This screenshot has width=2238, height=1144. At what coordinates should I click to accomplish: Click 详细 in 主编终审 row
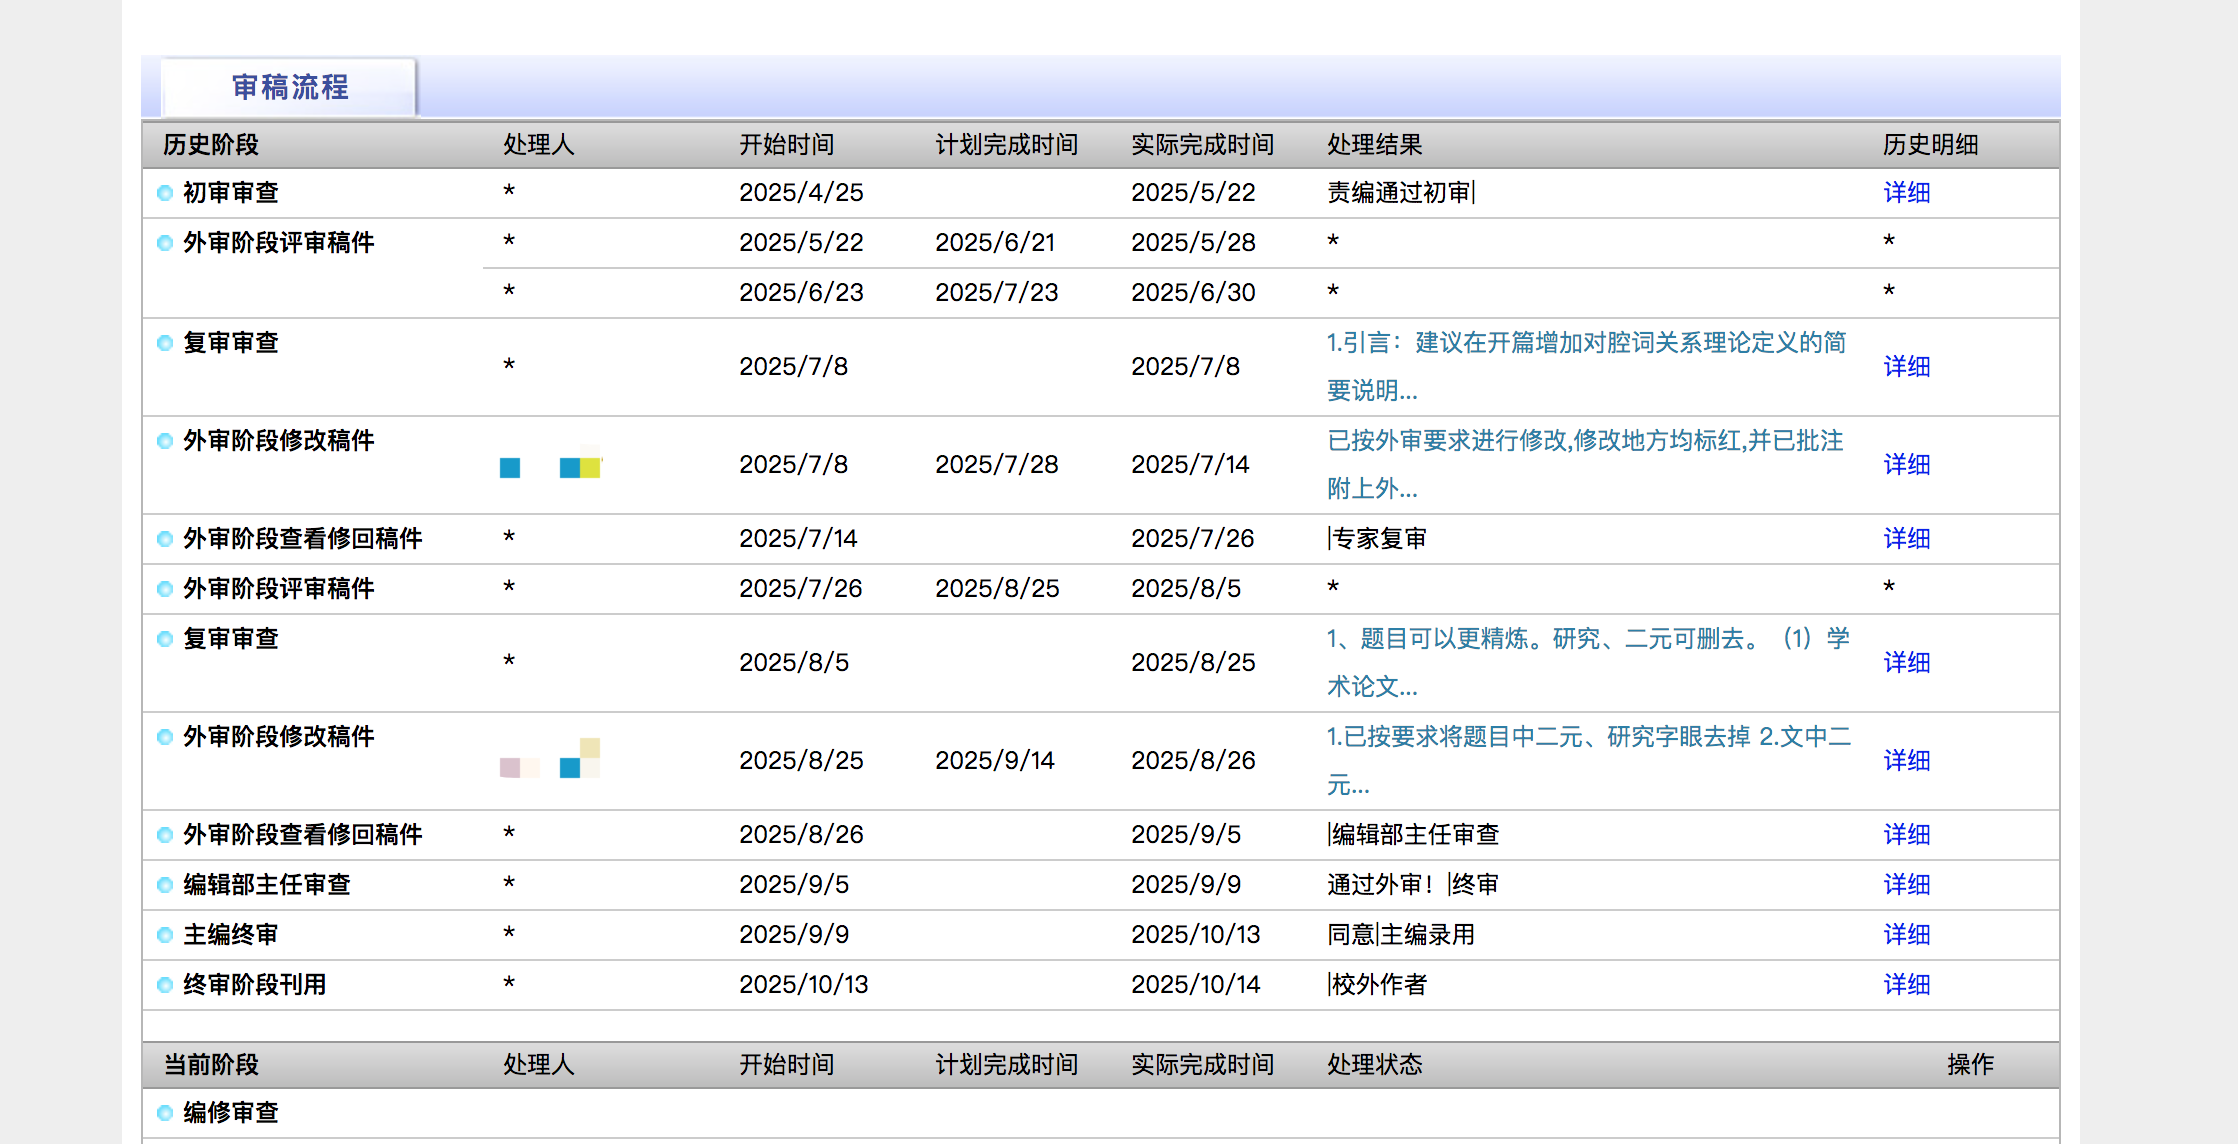coord(1906,935)
